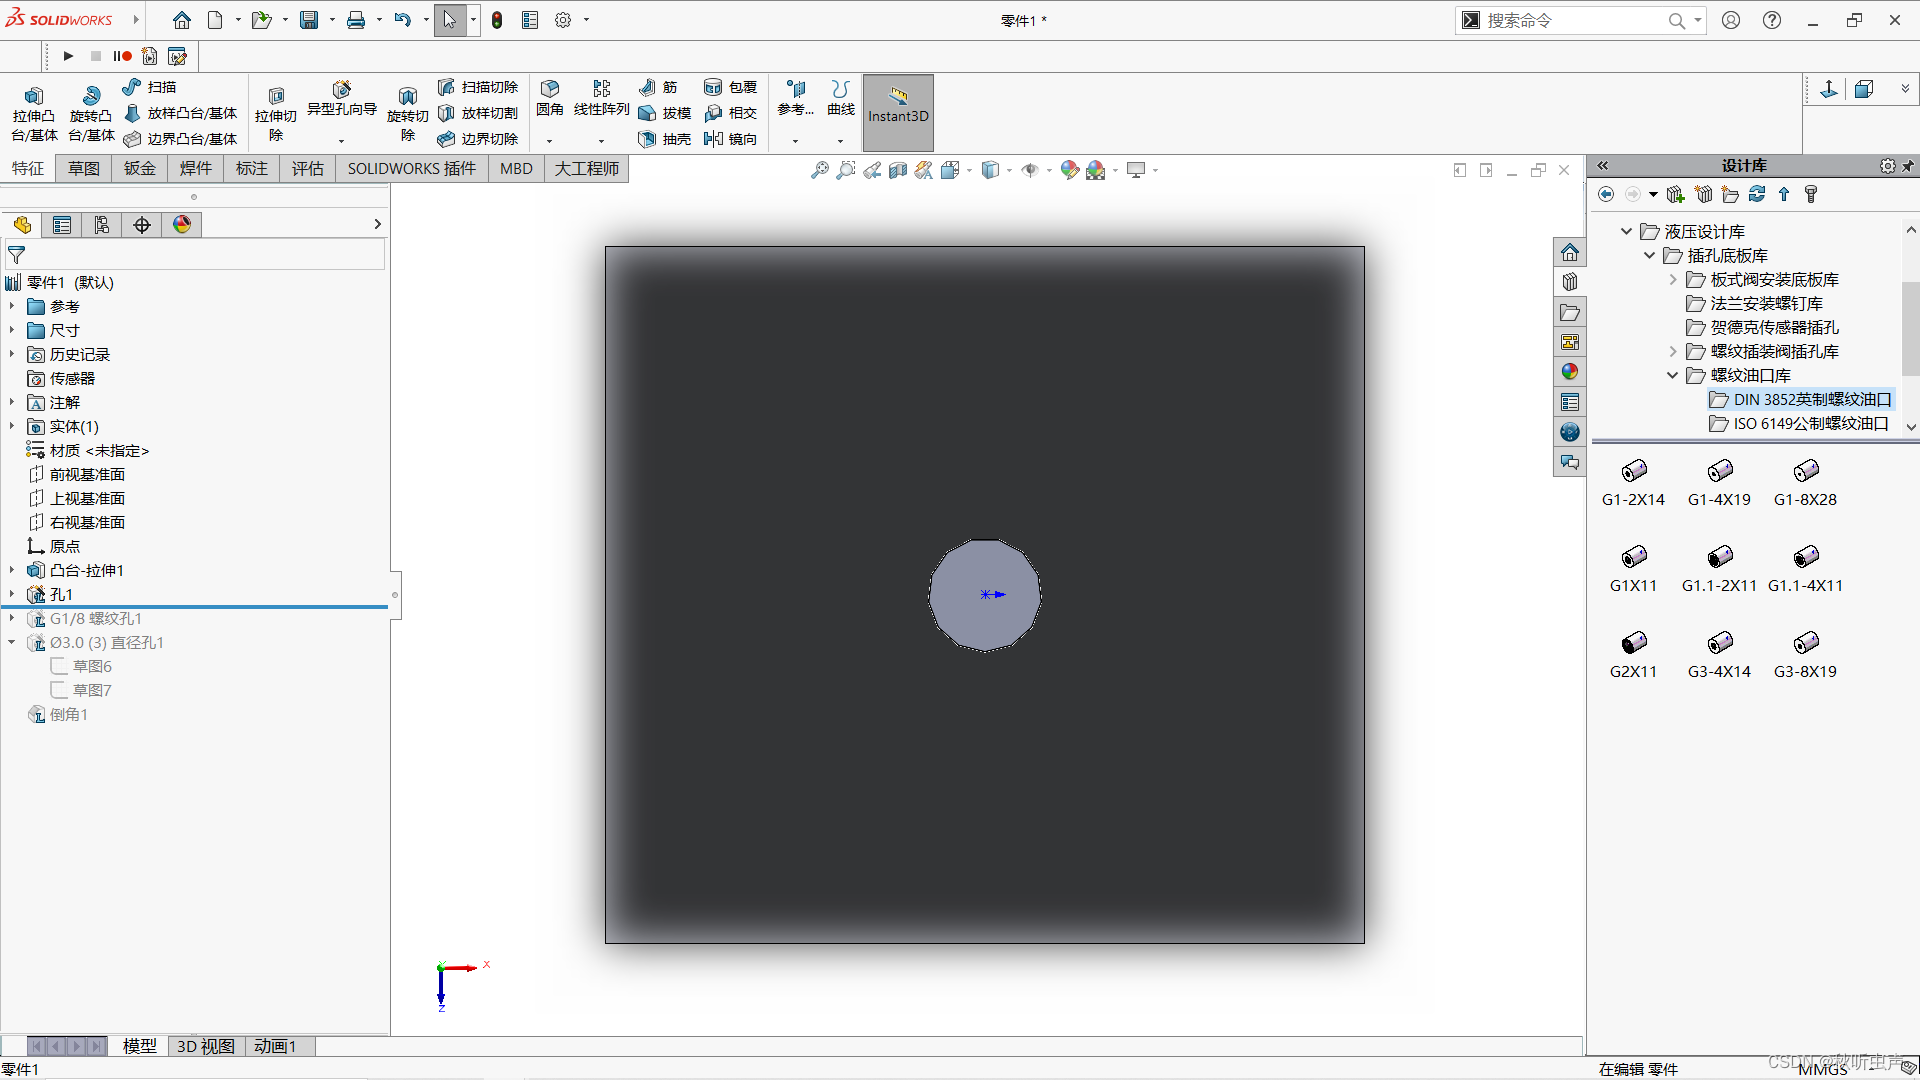The image size is (1920, 1080).
Task: Switch to the 评估 tab
Action: pyautogui.click(x=308, y=169)
